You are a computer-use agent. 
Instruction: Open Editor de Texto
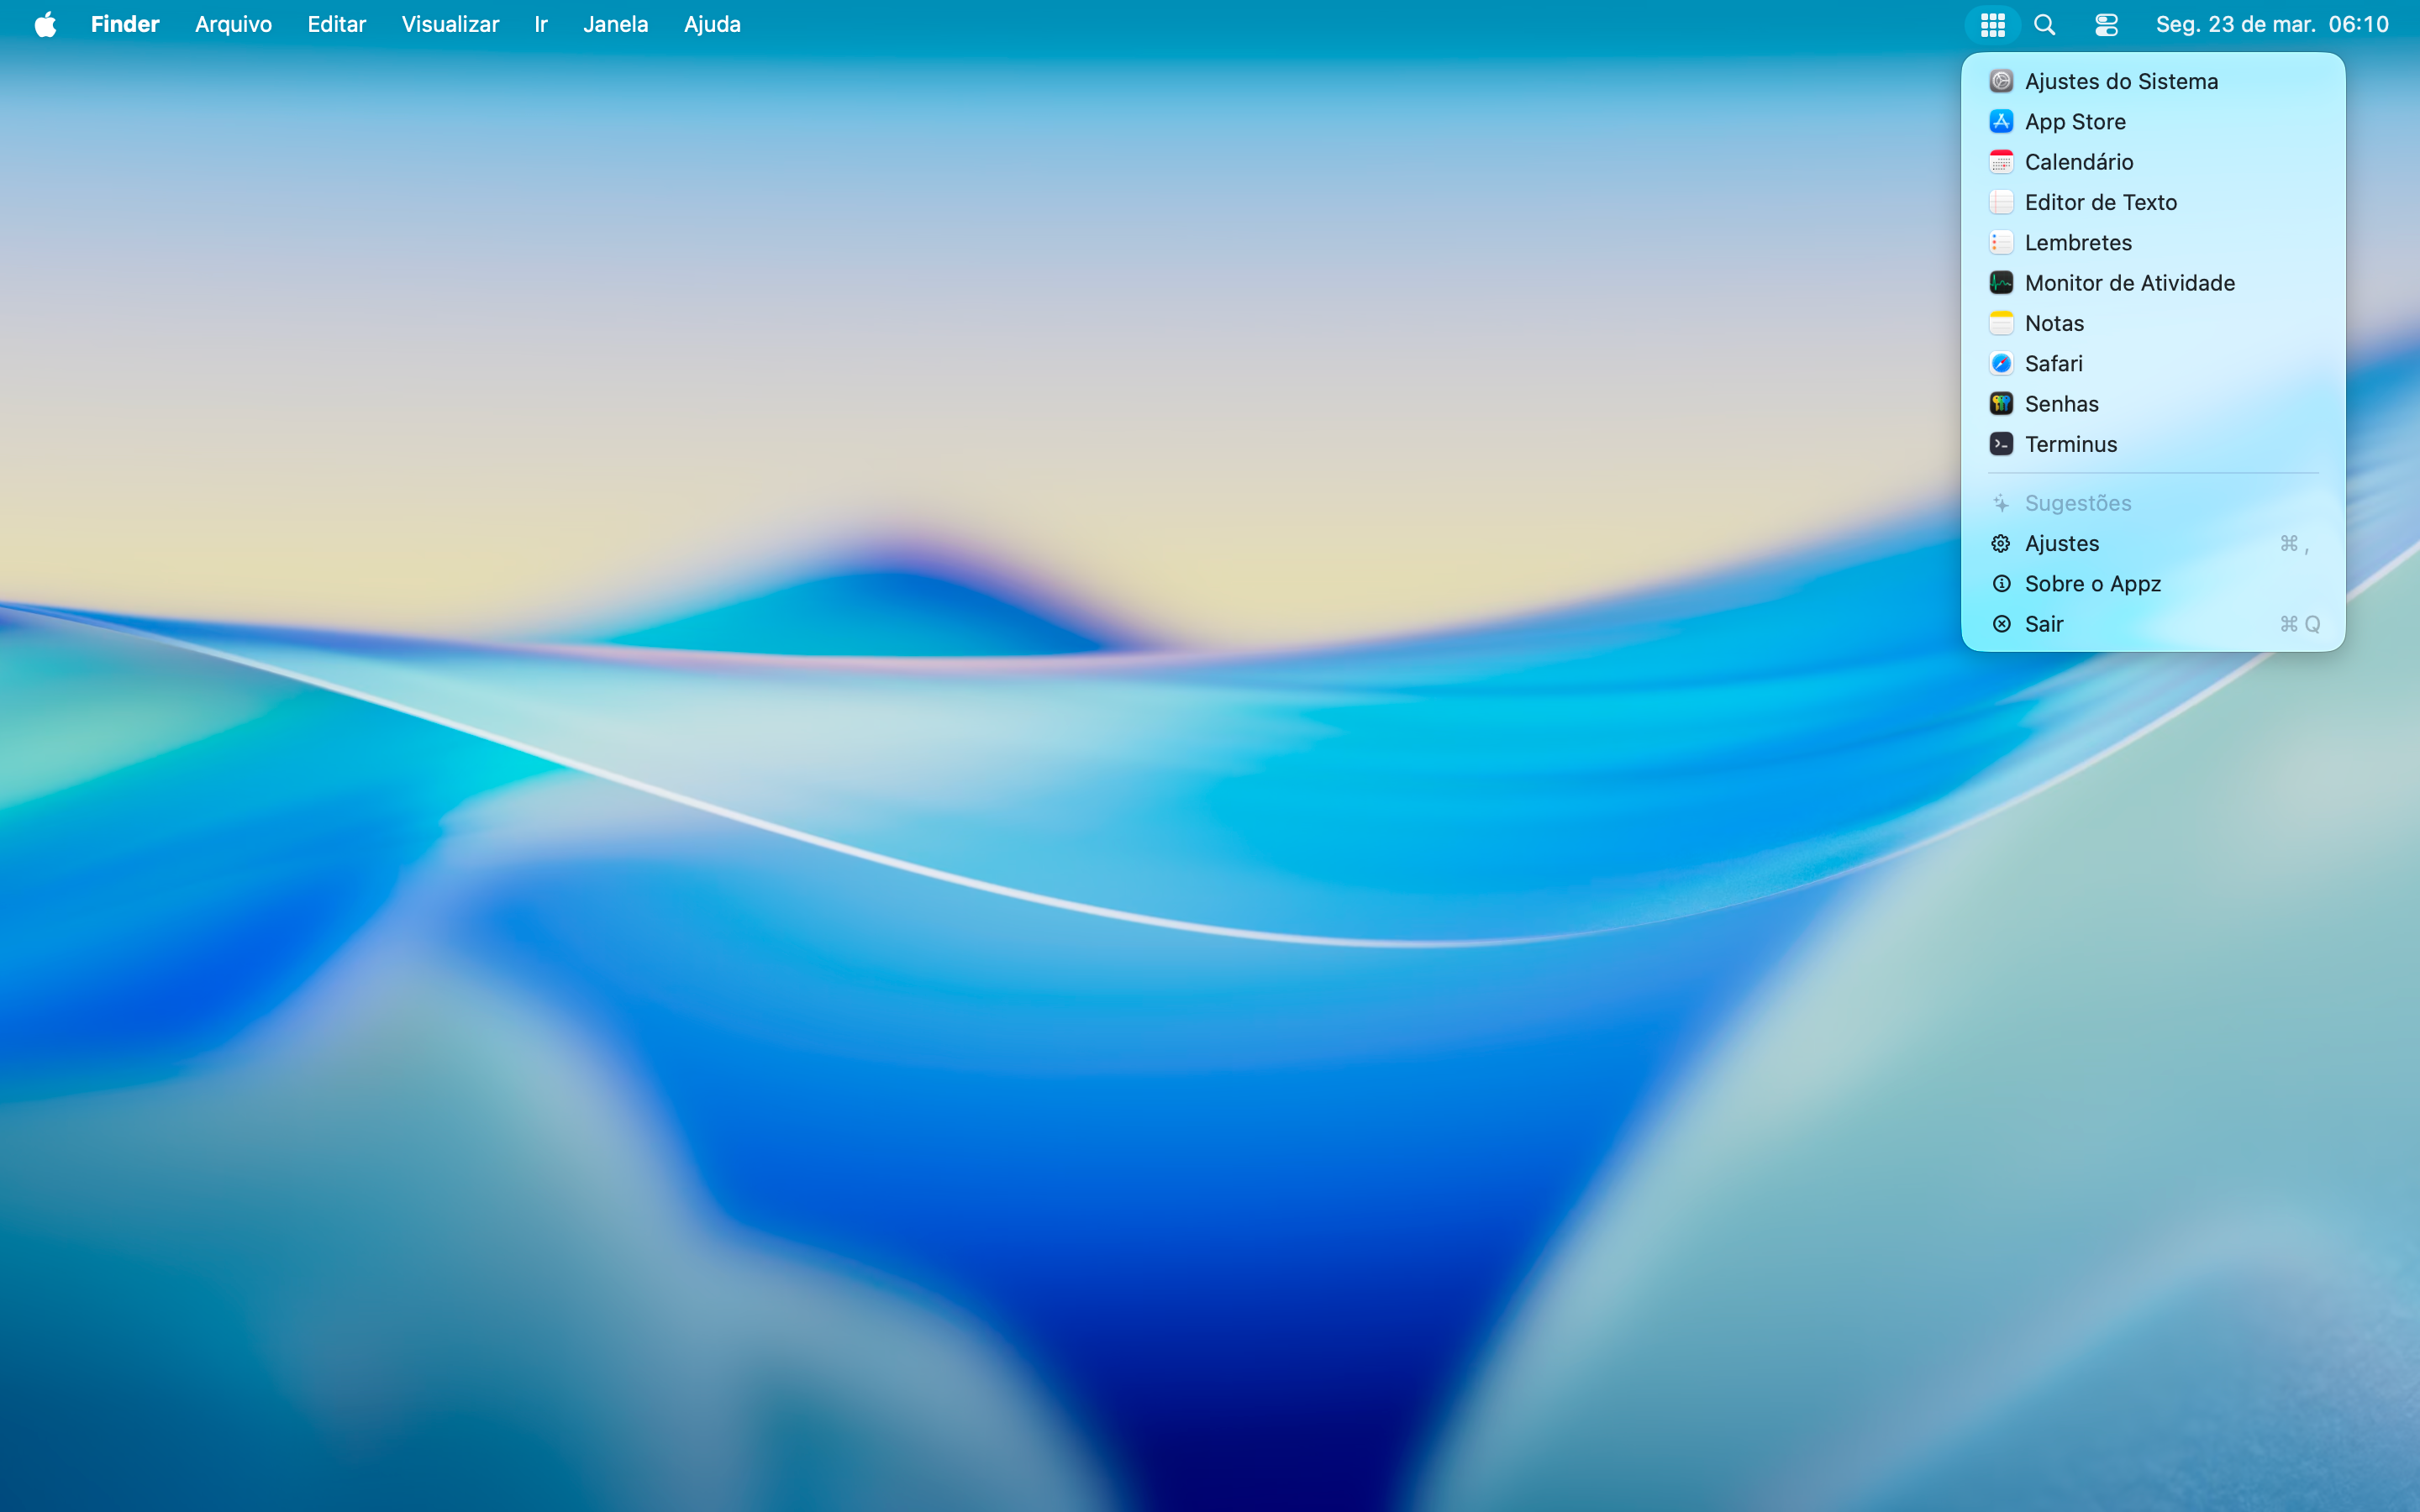pyautogui.click(x=2100, y=202)
